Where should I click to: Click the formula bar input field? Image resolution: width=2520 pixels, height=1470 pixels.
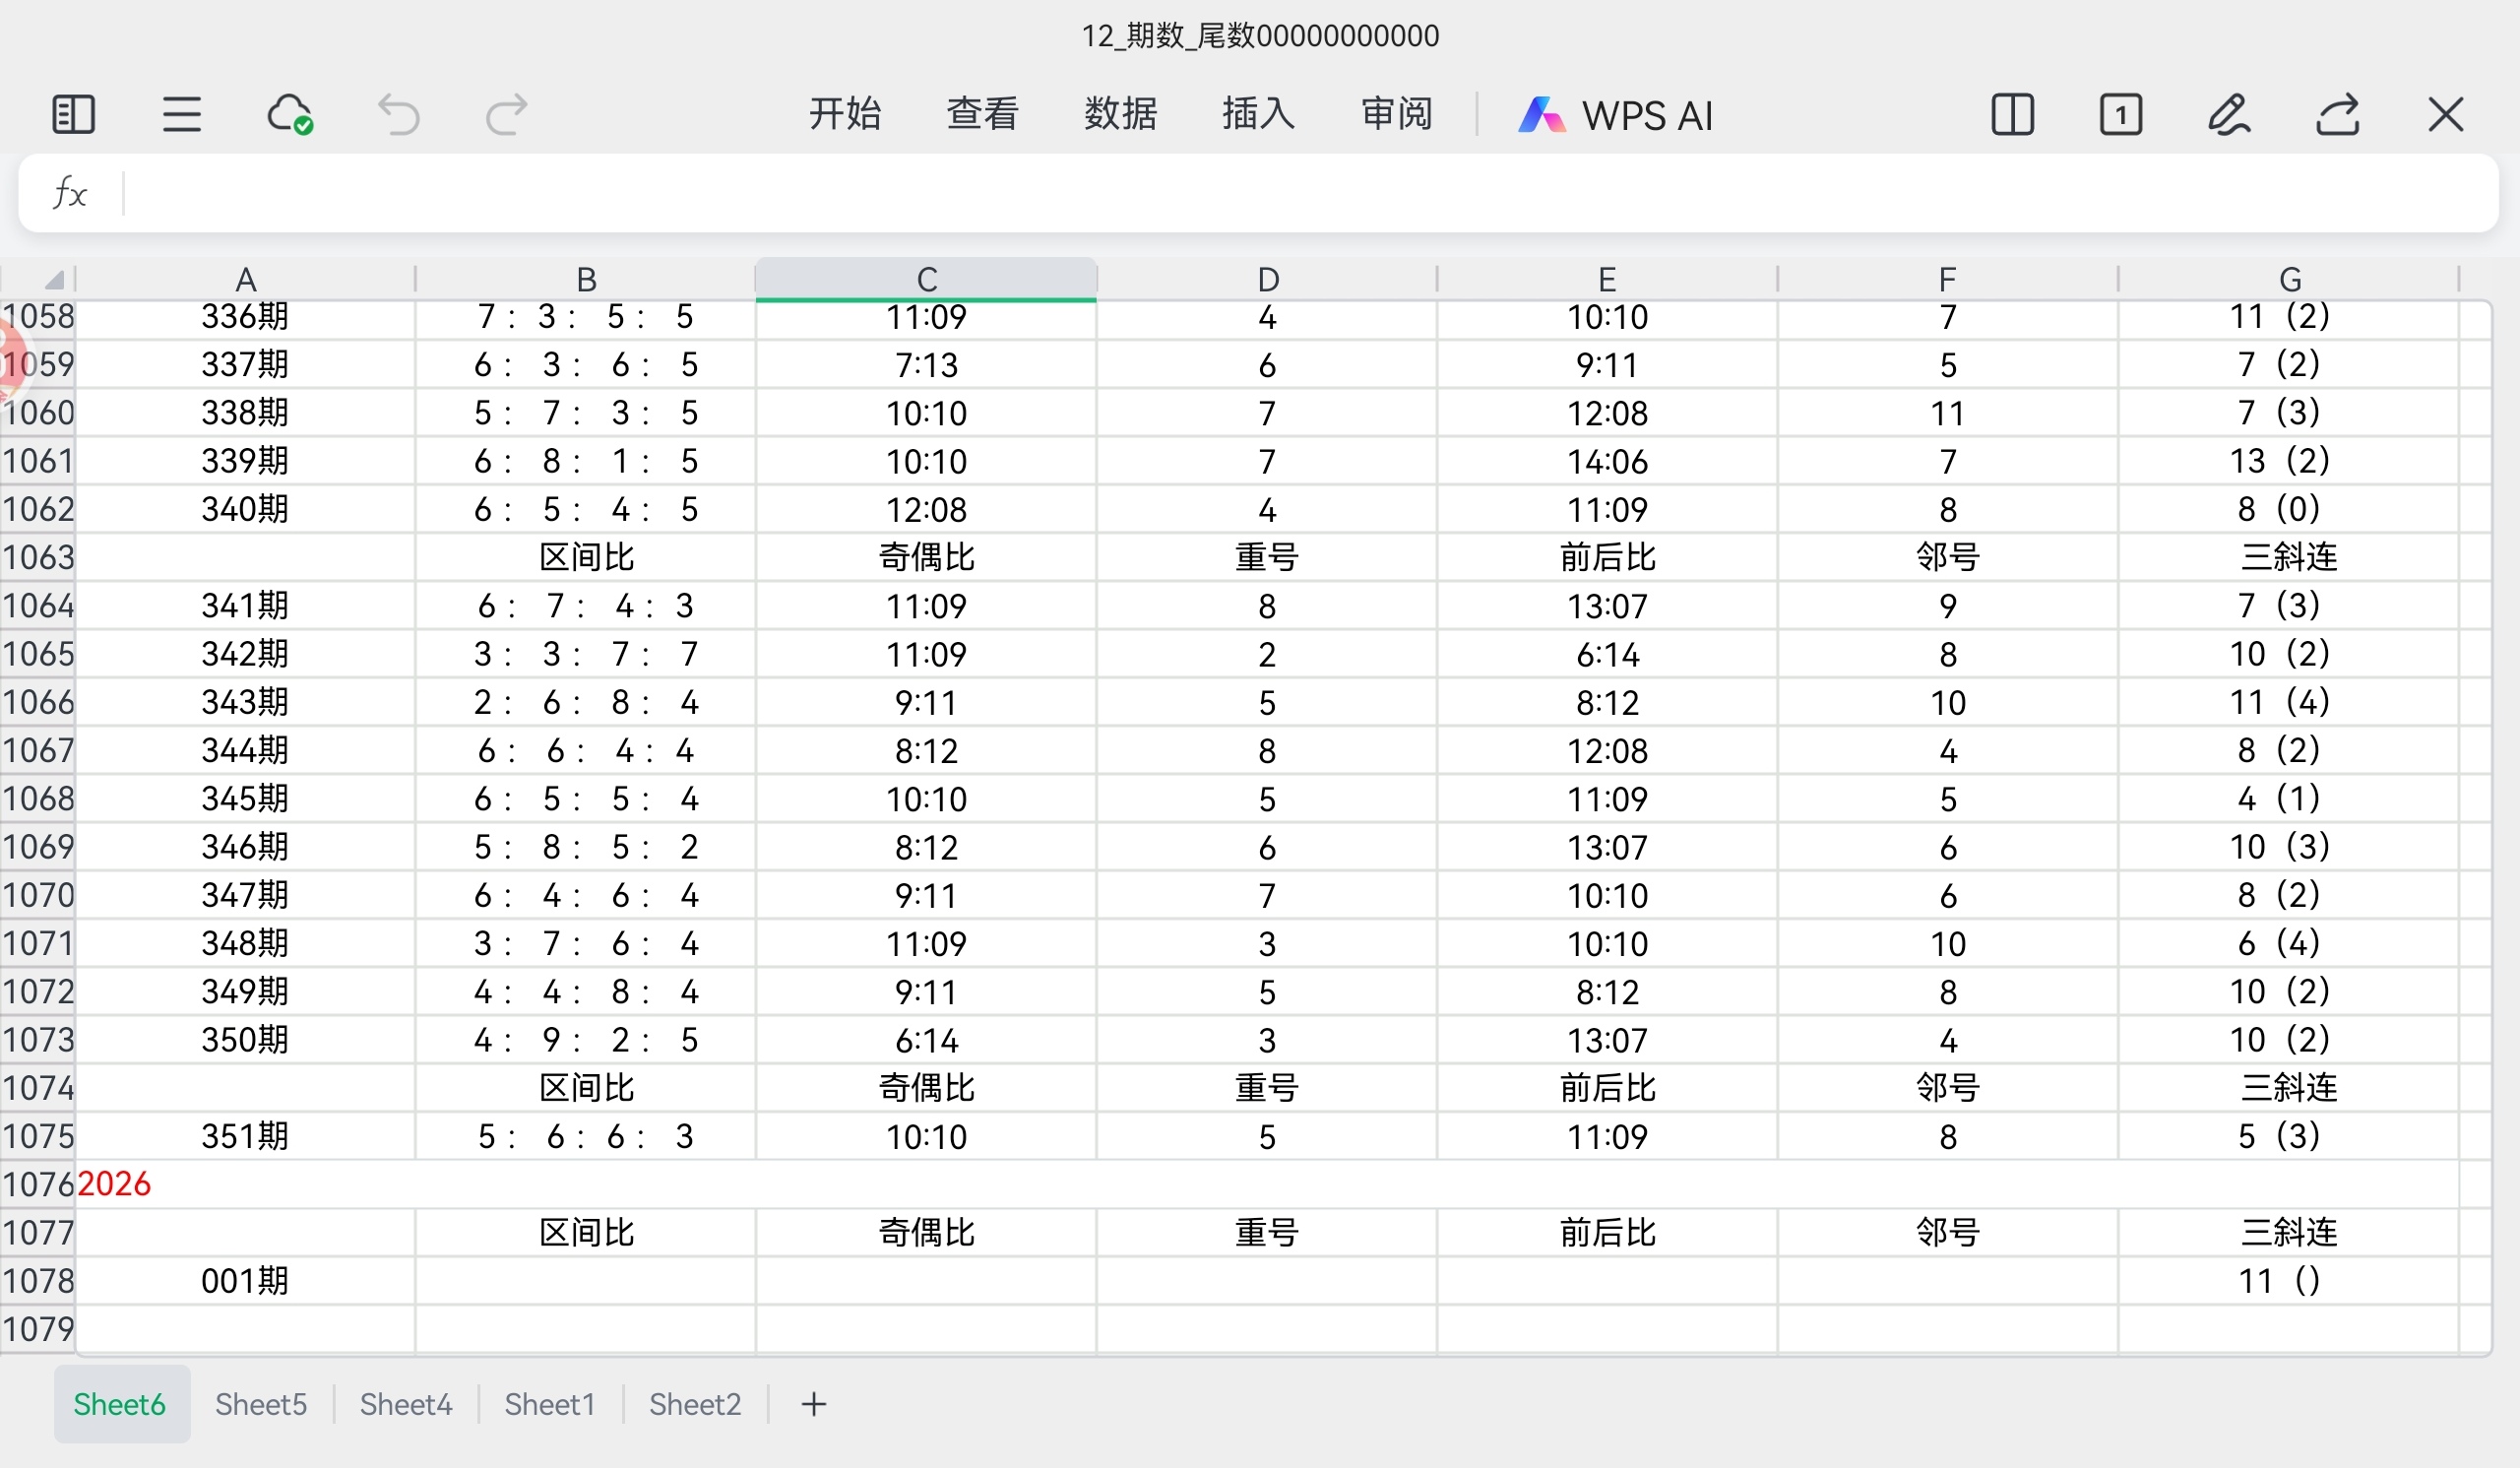click(1300, 193)
